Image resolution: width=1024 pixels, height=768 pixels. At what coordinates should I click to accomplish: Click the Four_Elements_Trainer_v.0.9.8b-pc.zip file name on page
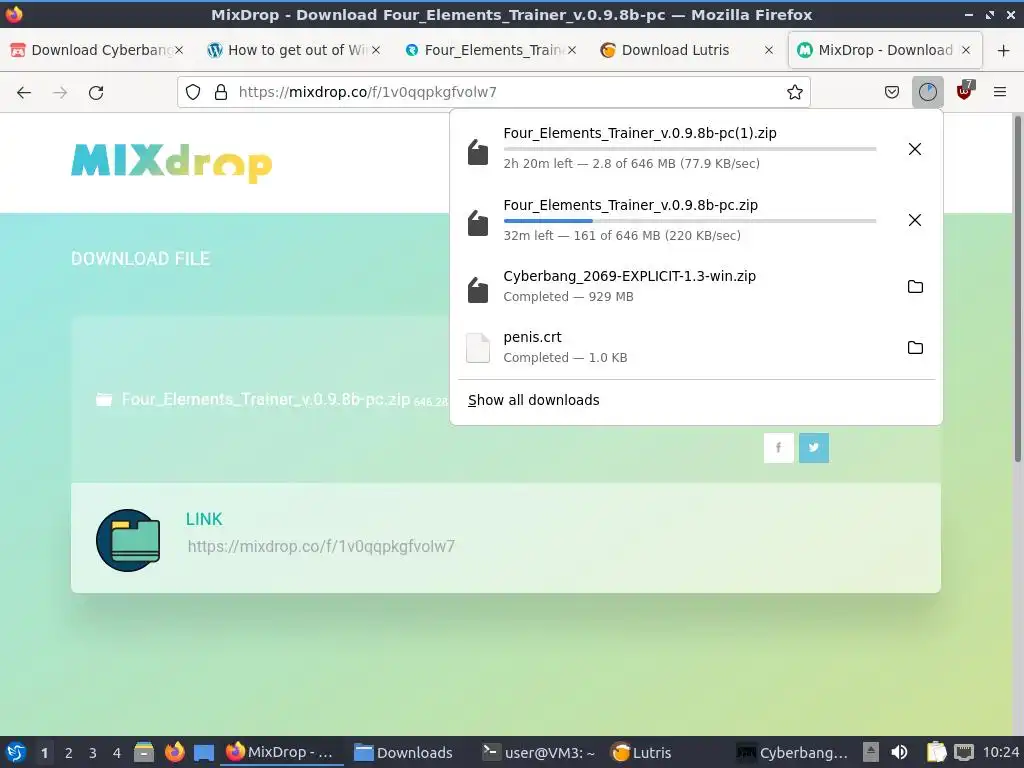pyautogui.click(x=266, y=399)
